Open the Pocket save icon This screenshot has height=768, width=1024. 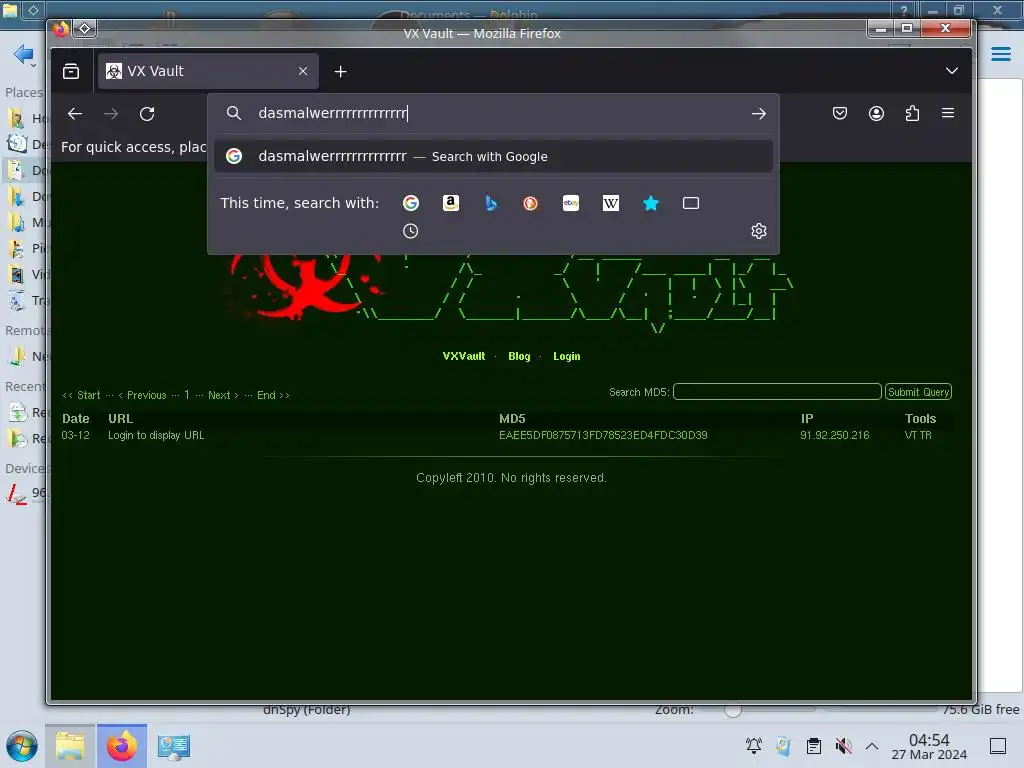[x=840, y=114]
